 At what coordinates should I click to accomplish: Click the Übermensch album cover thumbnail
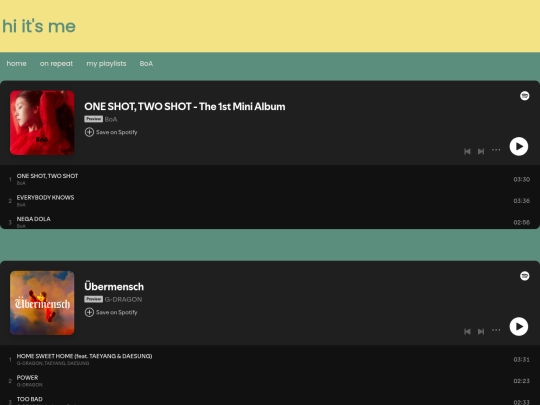point(42,303)
